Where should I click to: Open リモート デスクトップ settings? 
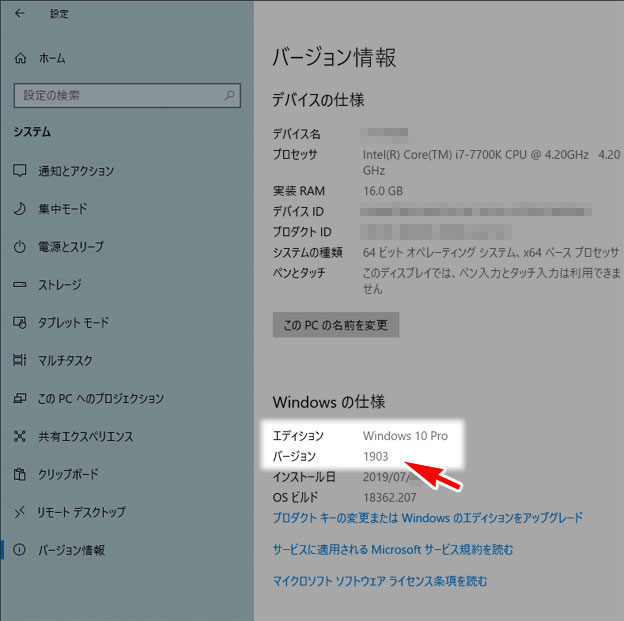coord(82,512)
